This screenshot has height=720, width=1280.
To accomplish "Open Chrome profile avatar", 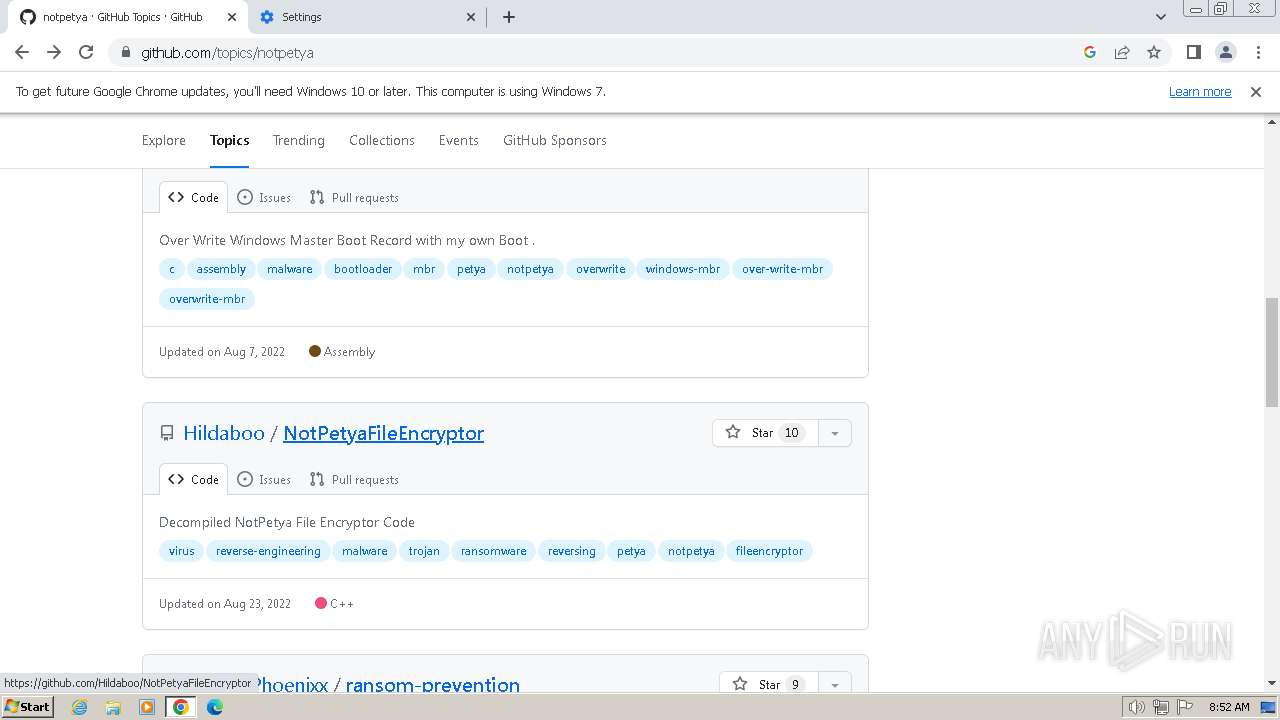I will coord(1226,52).
